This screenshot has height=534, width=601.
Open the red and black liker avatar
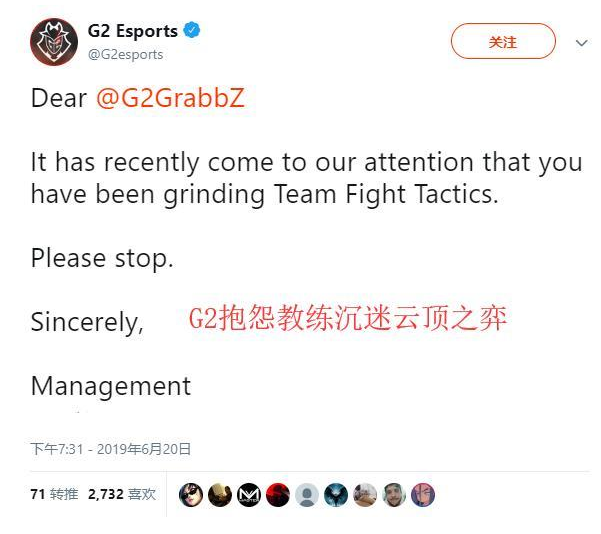[x=278, y=495]
